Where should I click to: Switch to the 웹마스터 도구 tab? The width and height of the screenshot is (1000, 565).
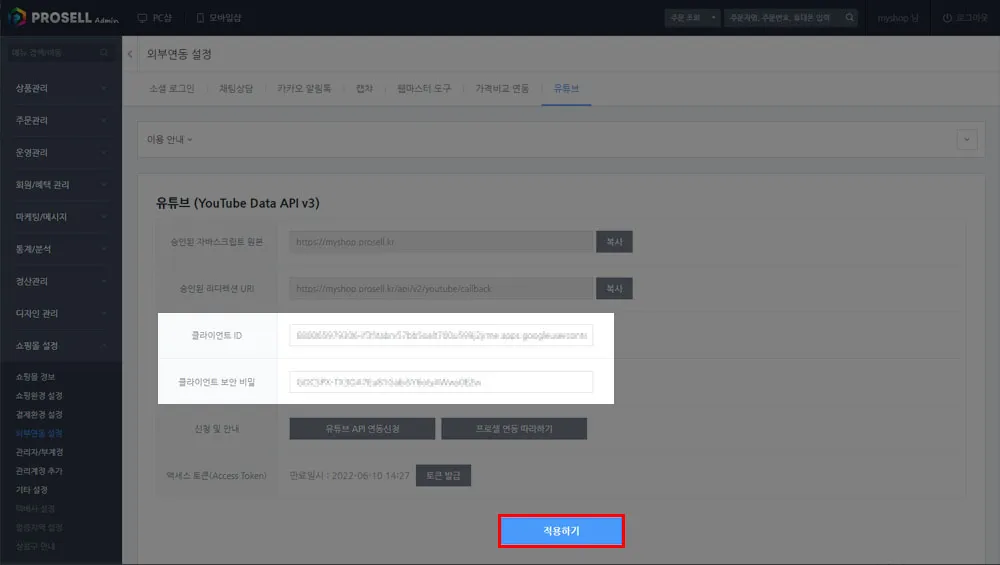point(424,89)
